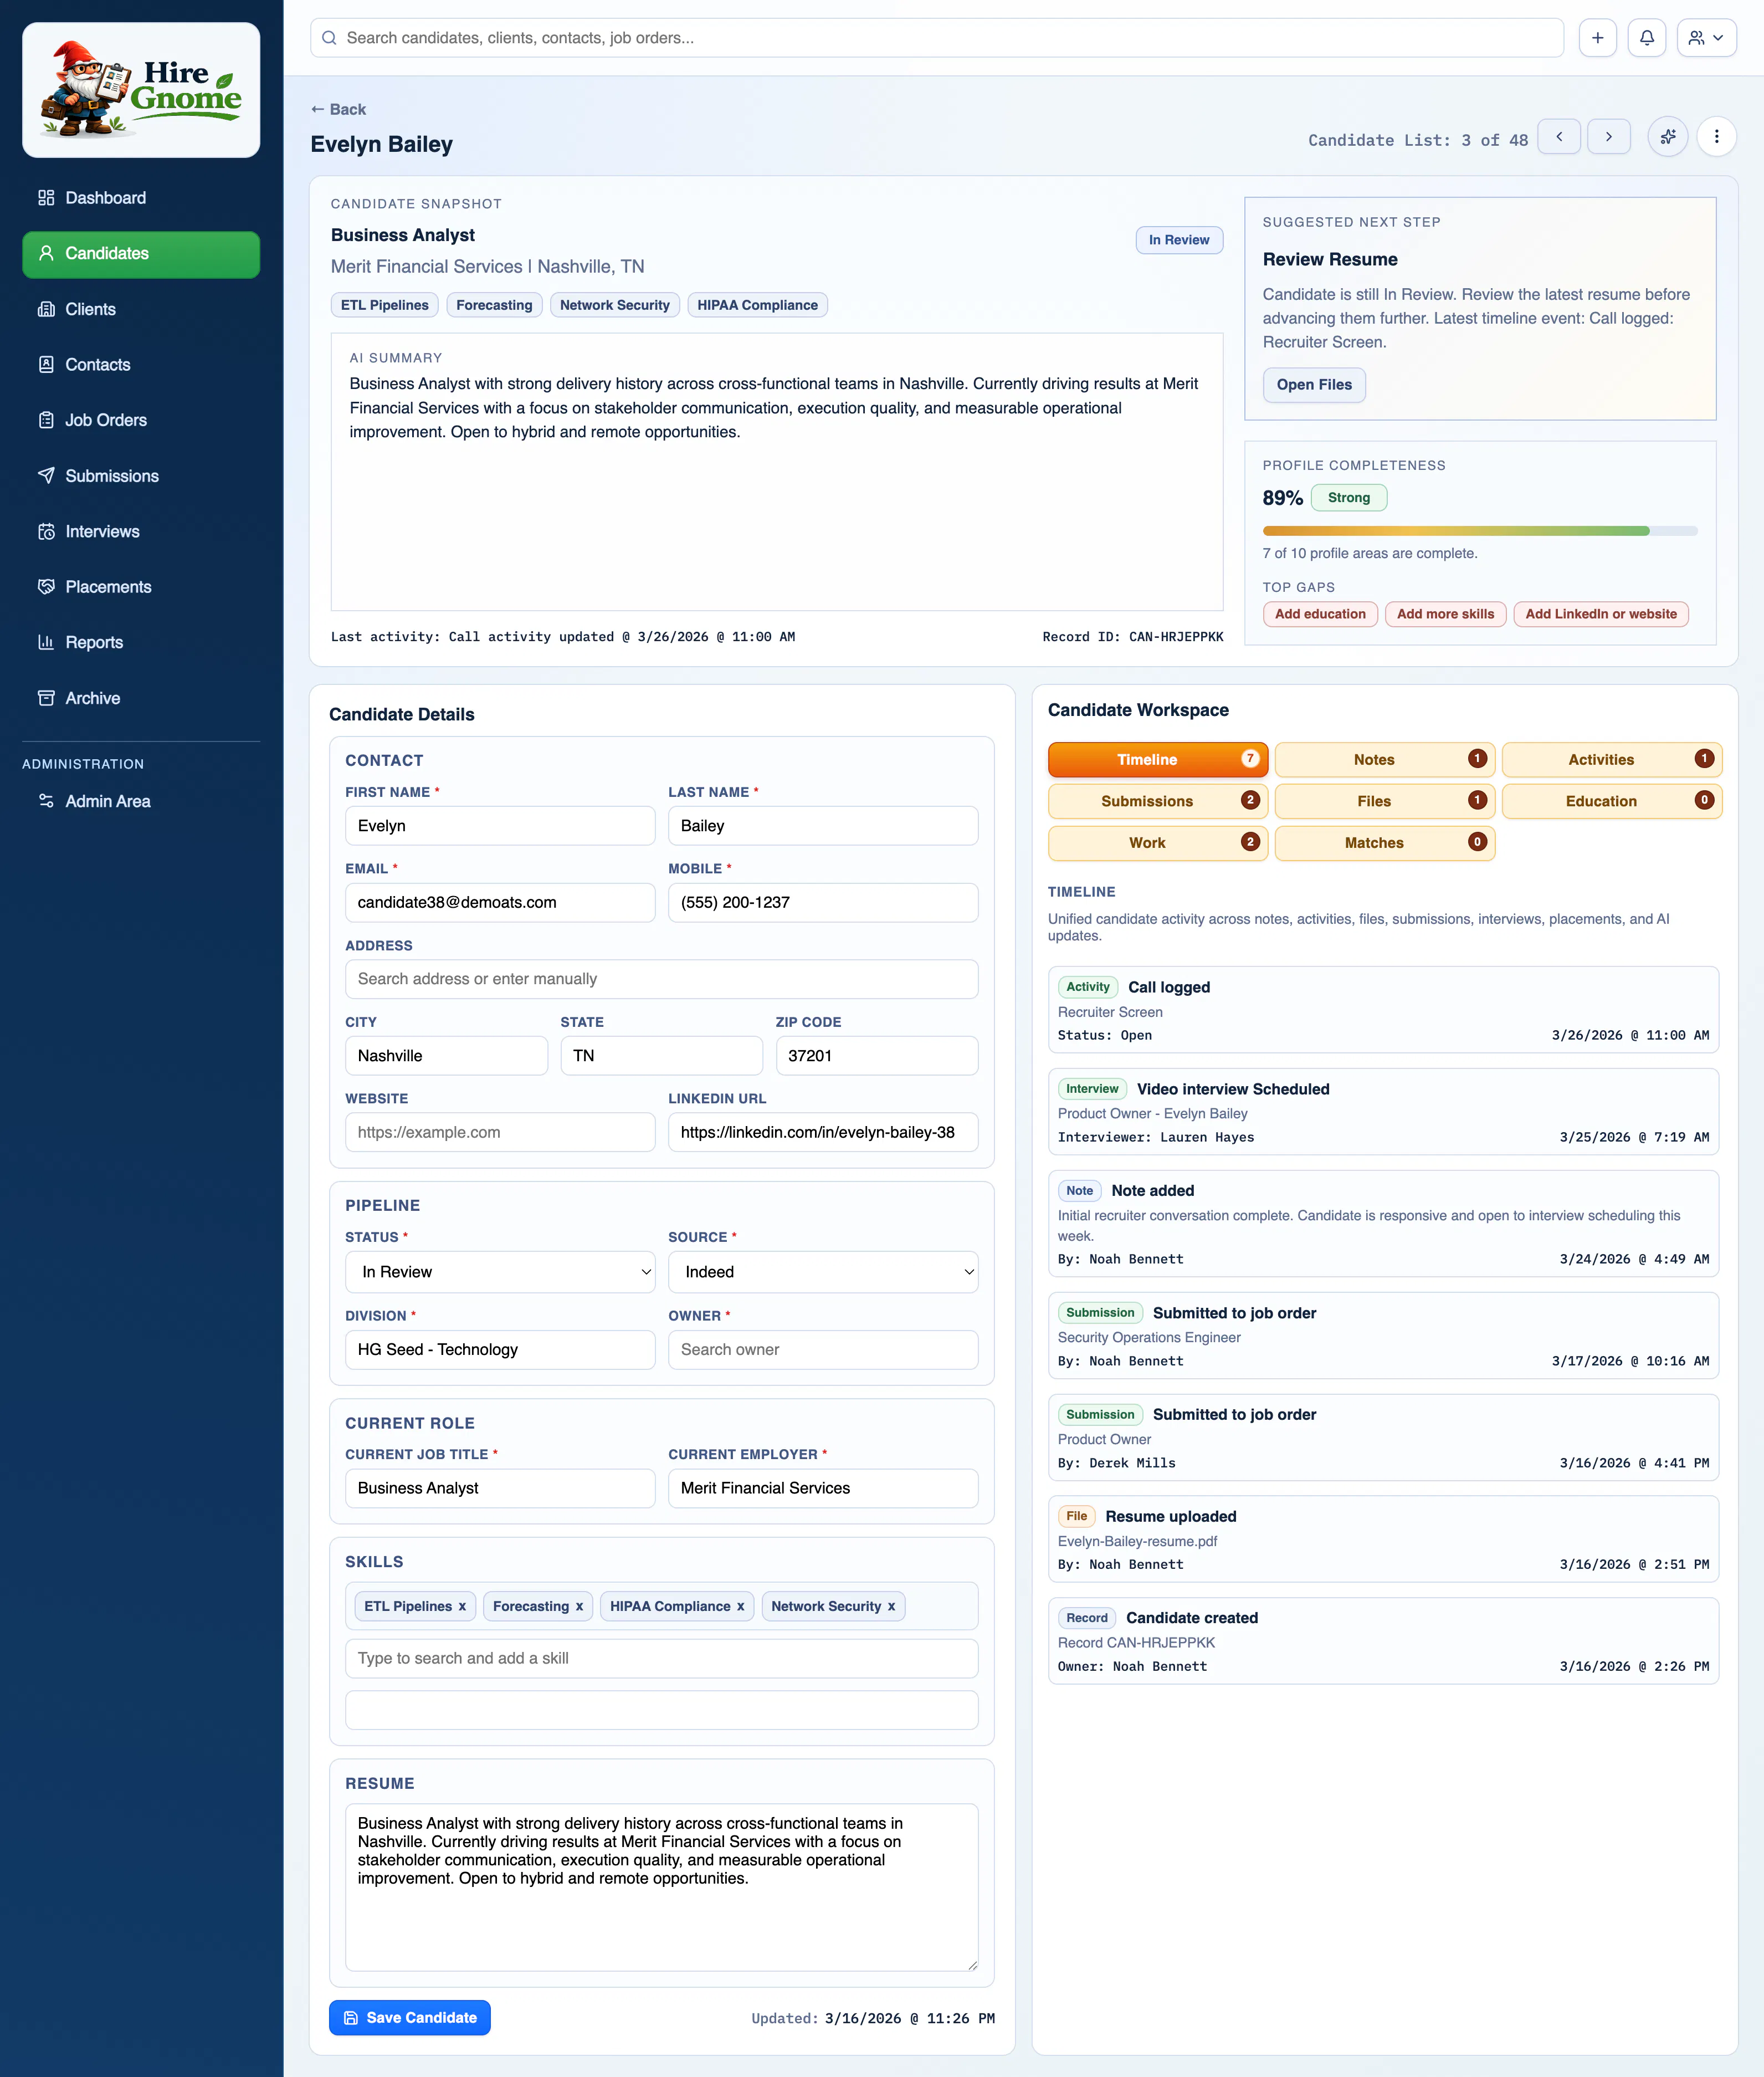Click the Current Employer field
Image resolution: width=1764 pixels, height=2077 pixels.
coord(823,1489)
